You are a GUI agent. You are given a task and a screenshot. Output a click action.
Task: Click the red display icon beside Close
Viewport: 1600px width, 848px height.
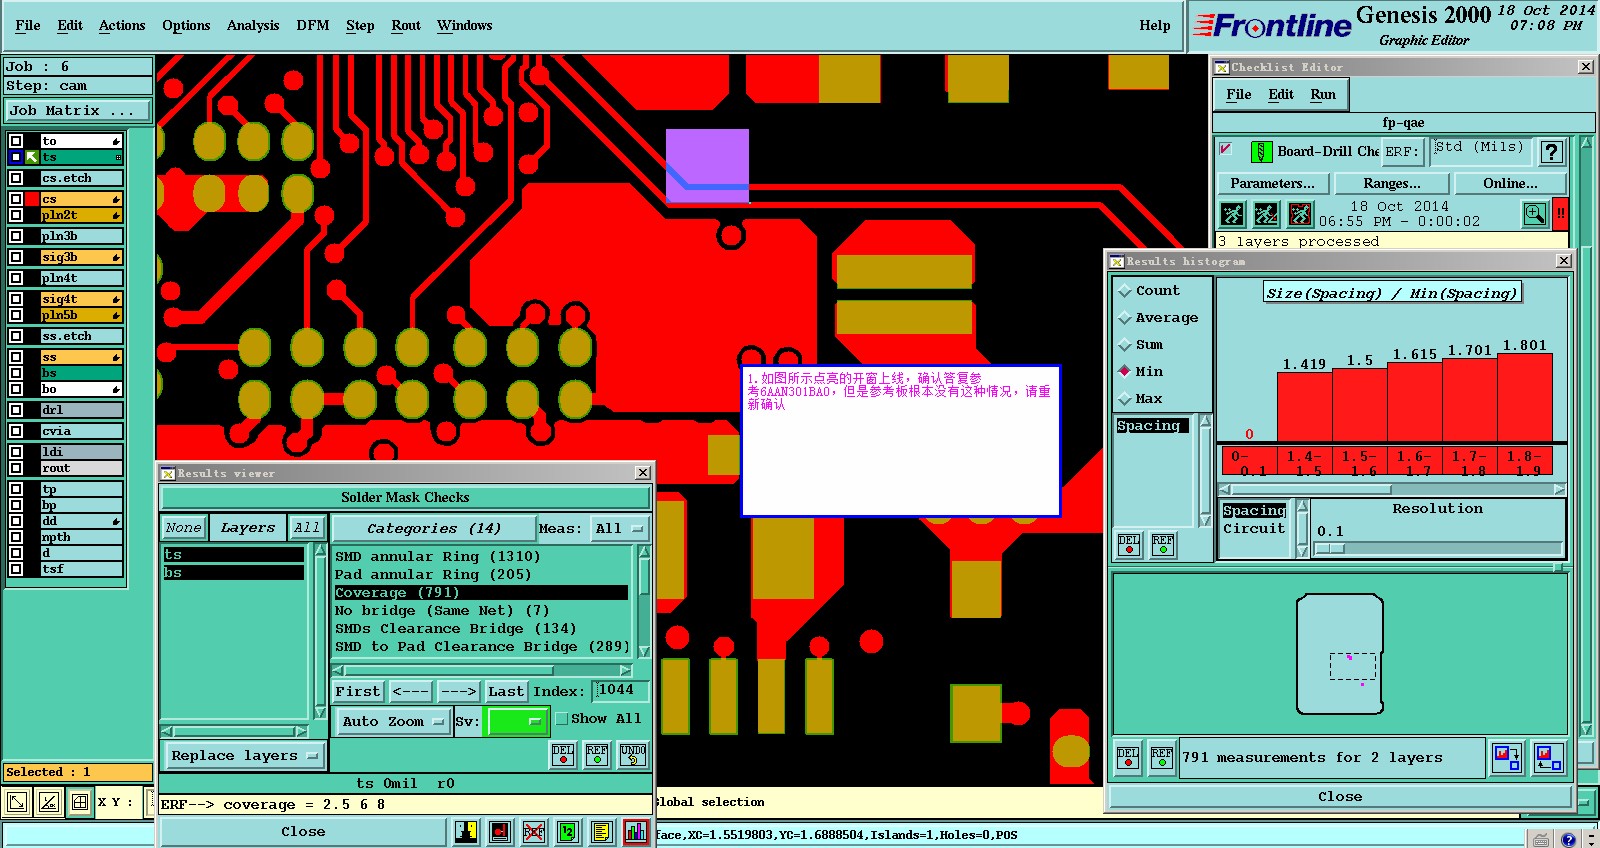[500, 831]
